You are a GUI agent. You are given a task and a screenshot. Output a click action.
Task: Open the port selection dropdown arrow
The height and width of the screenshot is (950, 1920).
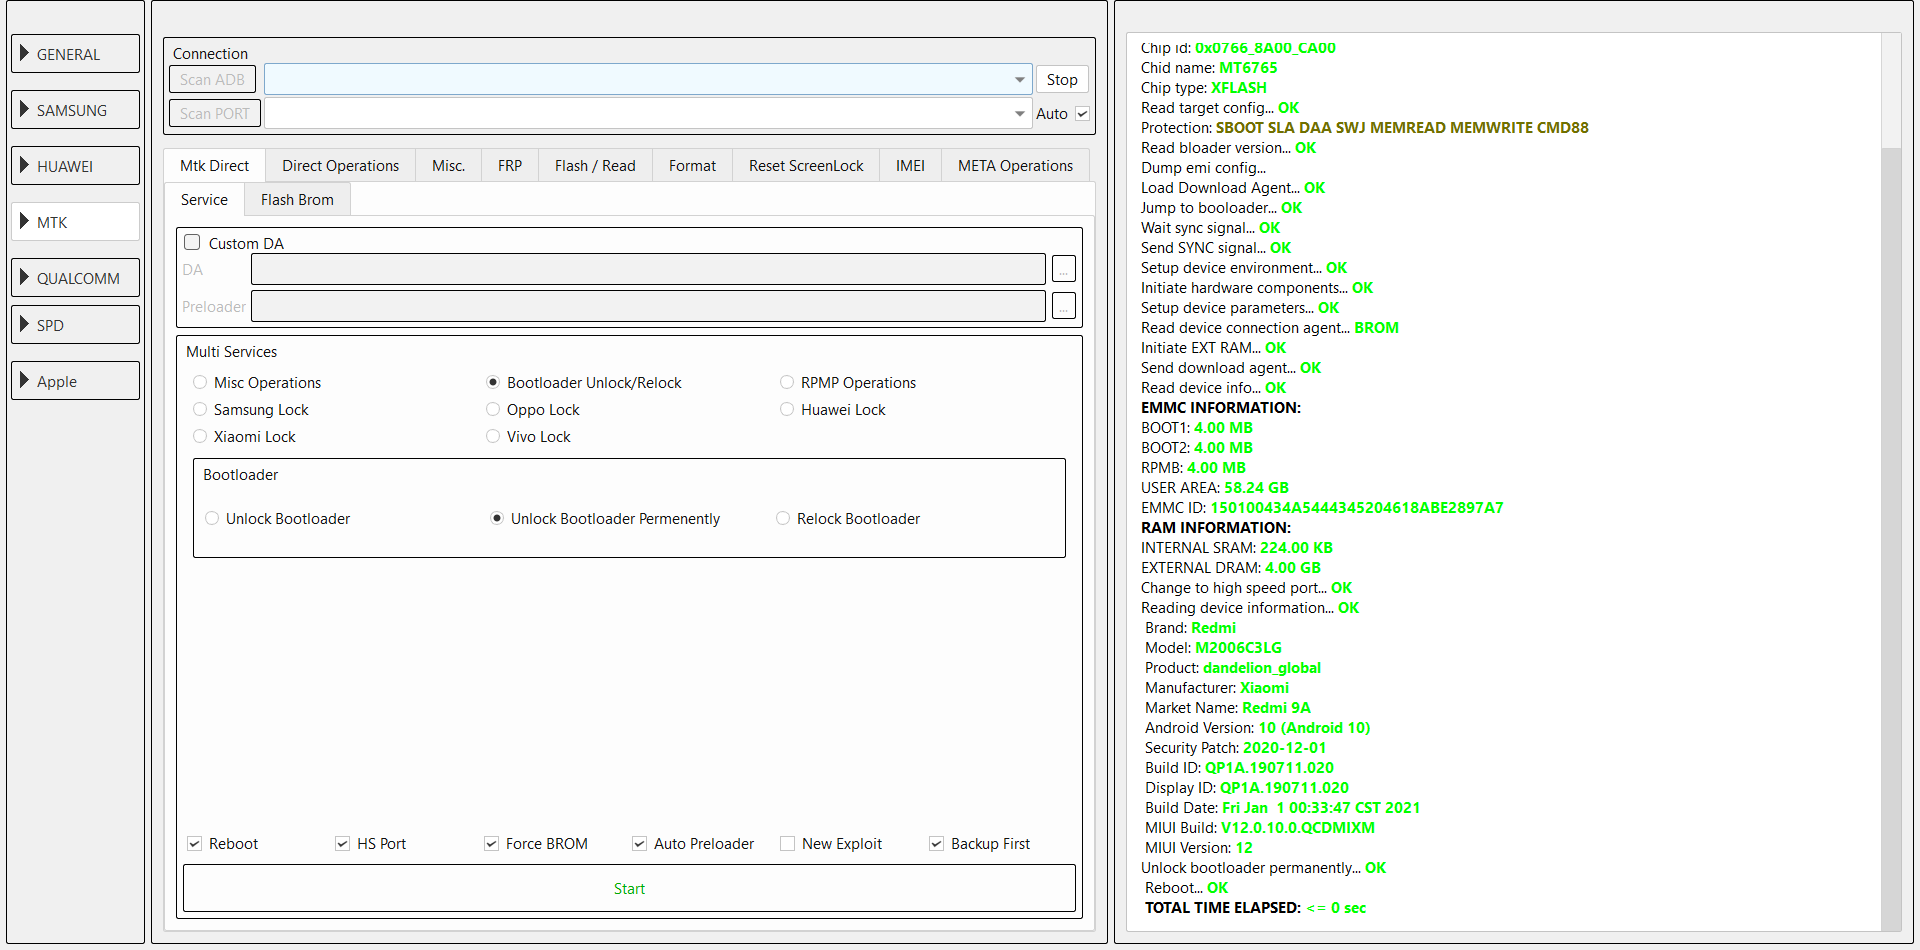(x=1019, y=114)
